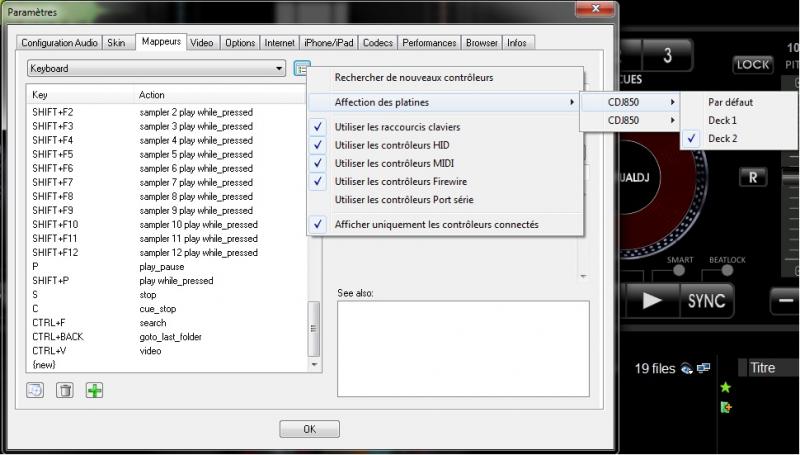Image resolution: width=800 pixels, height=455 pixels.
Task: Select the CTRL+F search row
Action: coord(167,323)
